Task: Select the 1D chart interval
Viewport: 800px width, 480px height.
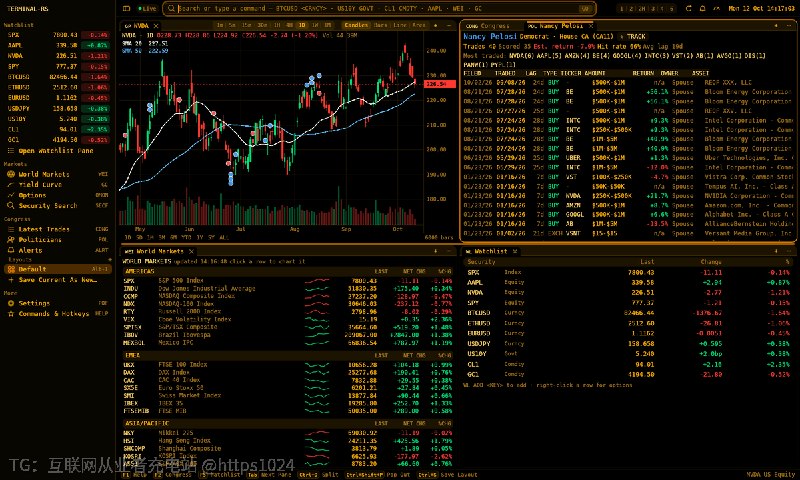Action: click(302, 25)
